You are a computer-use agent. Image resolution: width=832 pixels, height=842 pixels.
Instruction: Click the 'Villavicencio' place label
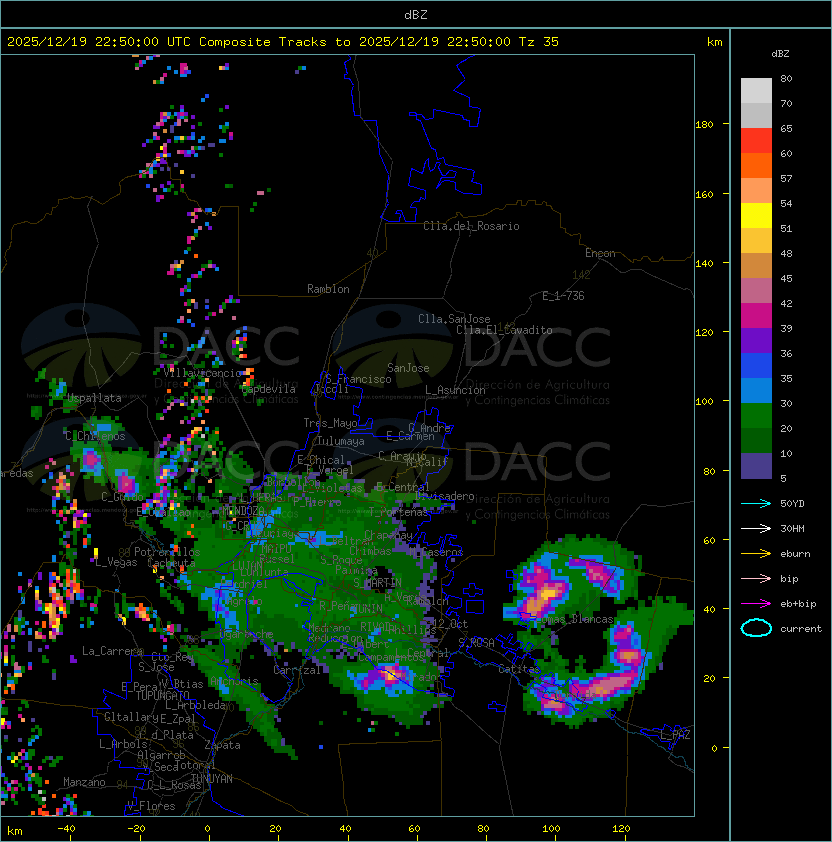[202, 373]
